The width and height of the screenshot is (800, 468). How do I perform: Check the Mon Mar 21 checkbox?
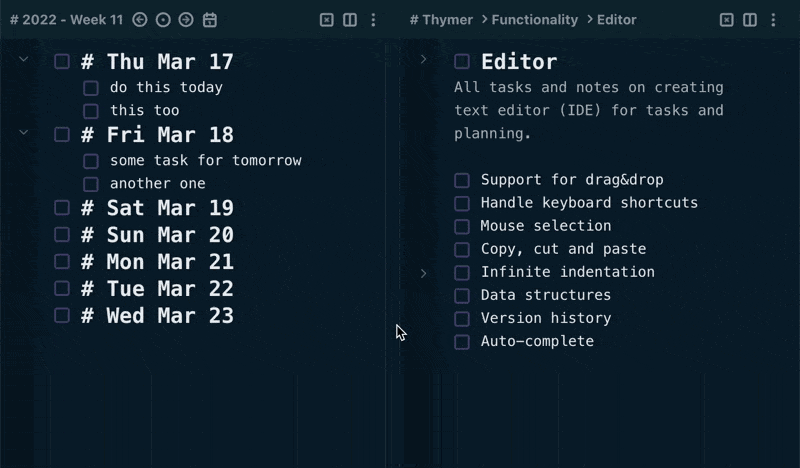coord(62,262)
